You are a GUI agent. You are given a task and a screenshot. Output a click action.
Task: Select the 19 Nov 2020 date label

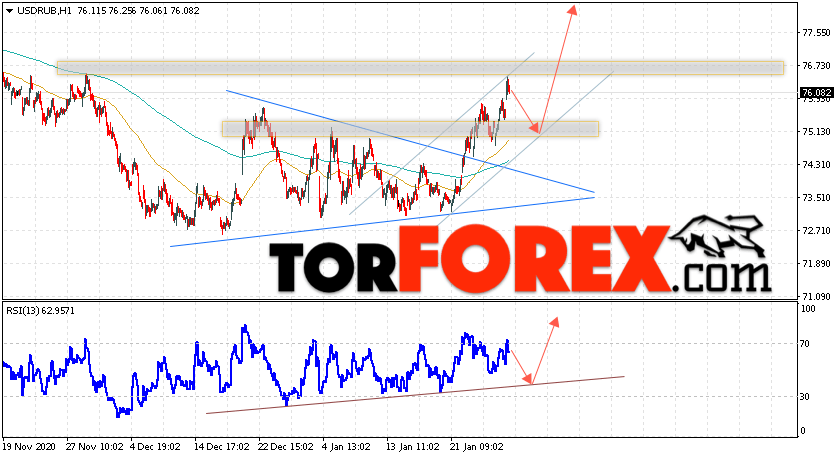click(x=27, y=446)
